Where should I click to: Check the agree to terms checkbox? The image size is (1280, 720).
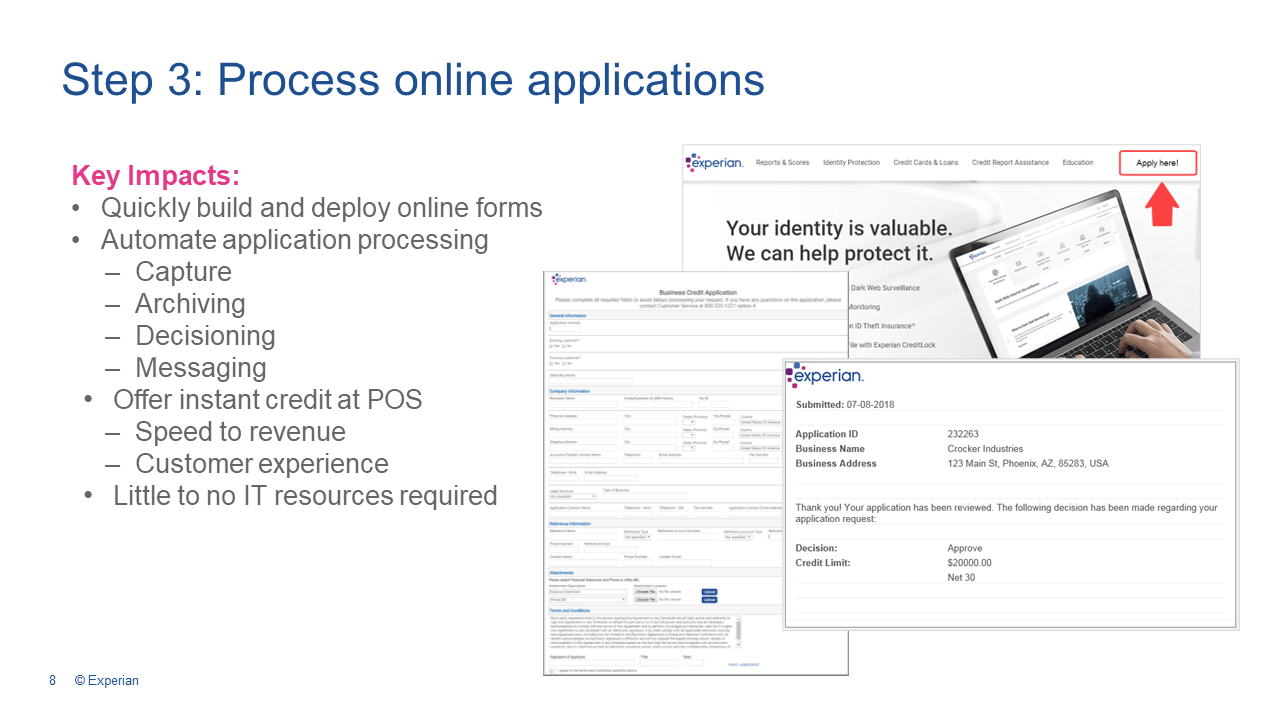tap(553, 670)
